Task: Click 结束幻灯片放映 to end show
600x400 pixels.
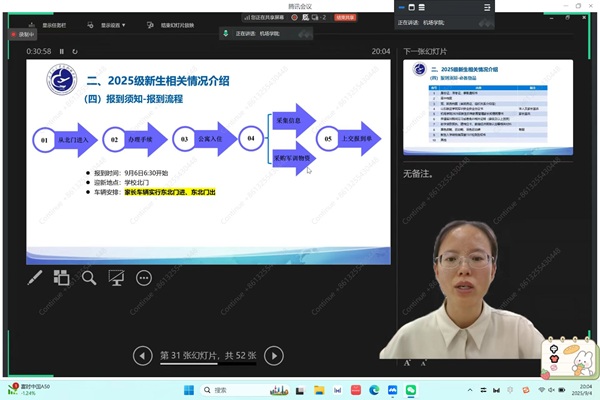Action: click(178, 23)
